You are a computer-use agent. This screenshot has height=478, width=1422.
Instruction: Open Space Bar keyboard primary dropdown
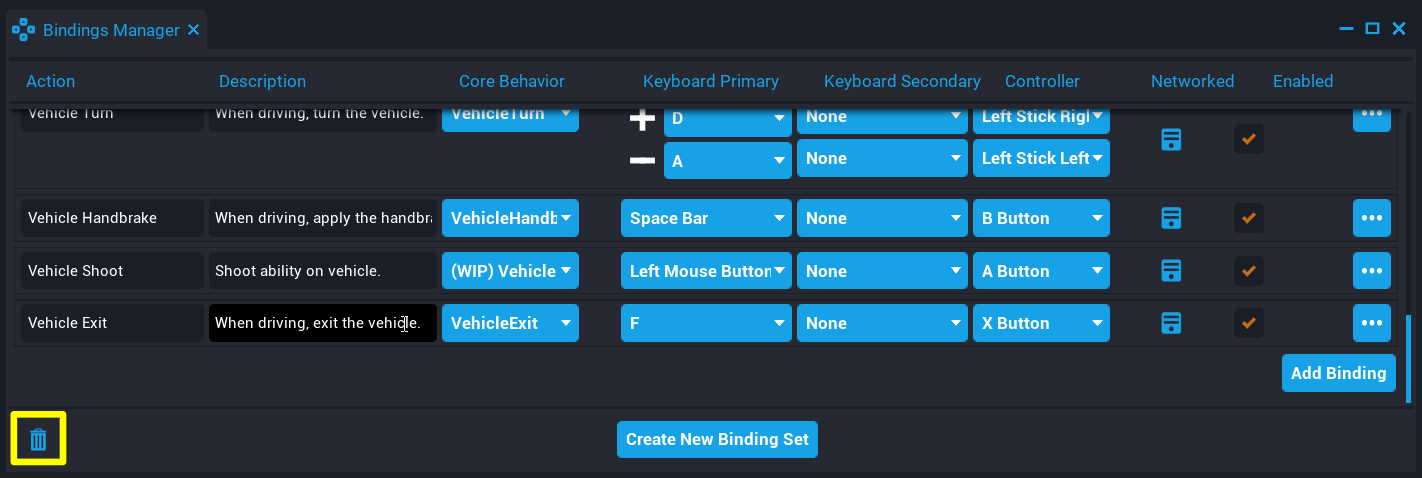pyautogui.click(x=706, y=218)
